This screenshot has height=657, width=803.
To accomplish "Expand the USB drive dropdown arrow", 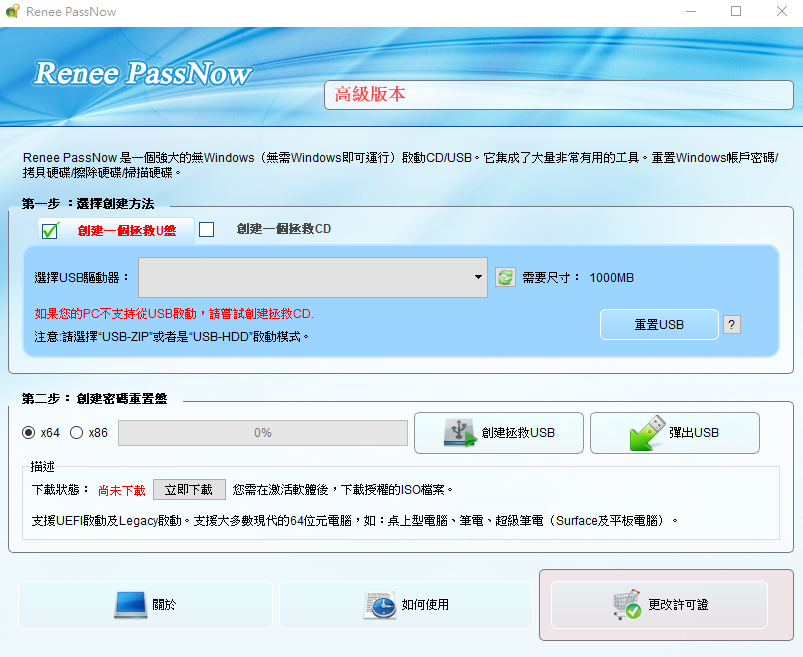I will 479,277.
